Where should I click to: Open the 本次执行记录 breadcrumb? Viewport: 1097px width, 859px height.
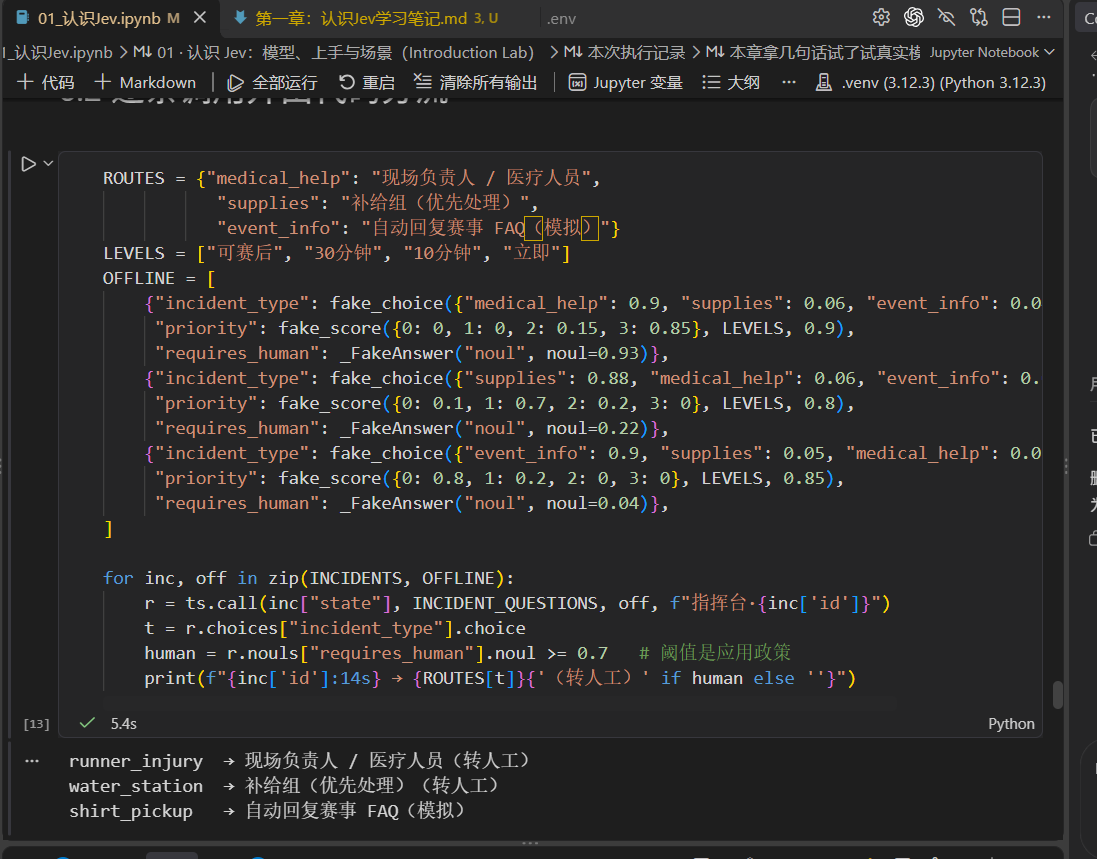625,52
